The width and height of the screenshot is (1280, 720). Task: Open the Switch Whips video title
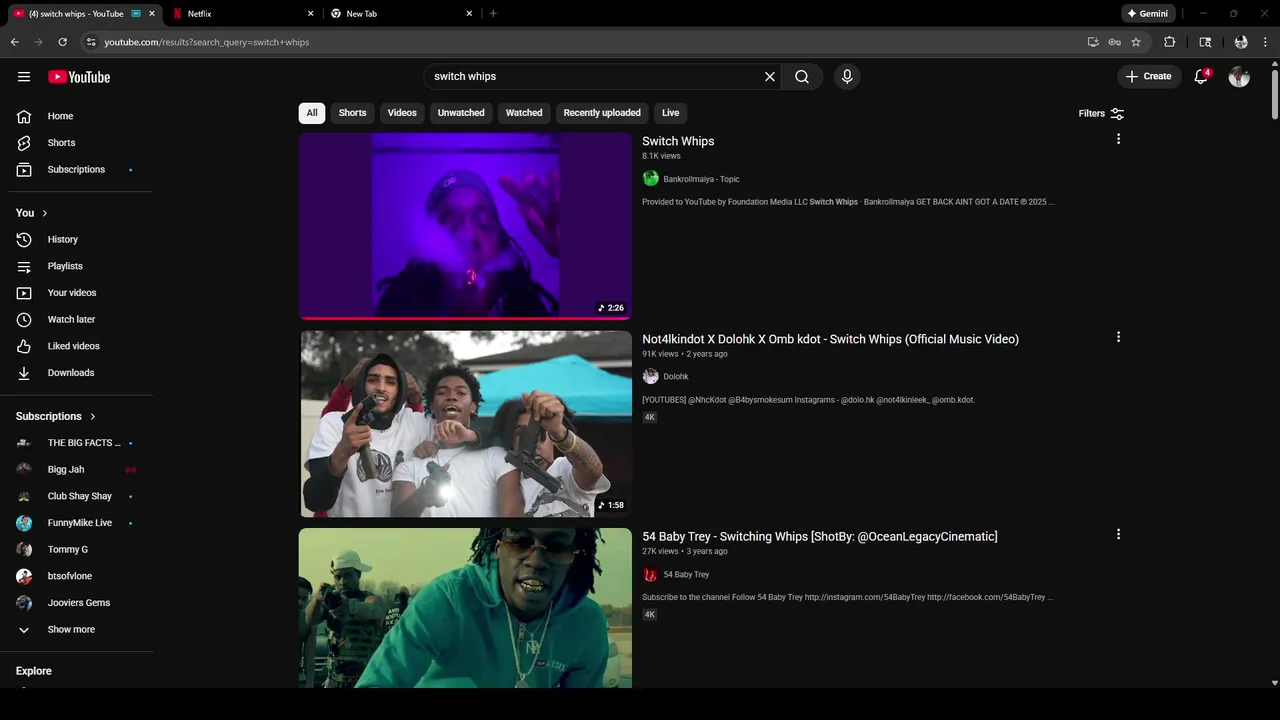pos(678,141)
